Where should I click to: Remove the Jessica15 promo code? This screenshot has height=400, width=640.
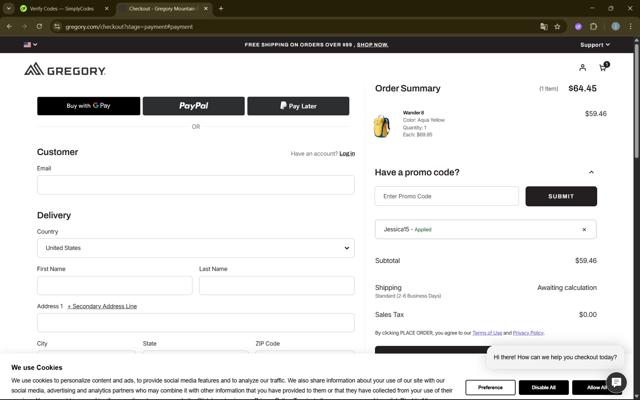[584, 229]
